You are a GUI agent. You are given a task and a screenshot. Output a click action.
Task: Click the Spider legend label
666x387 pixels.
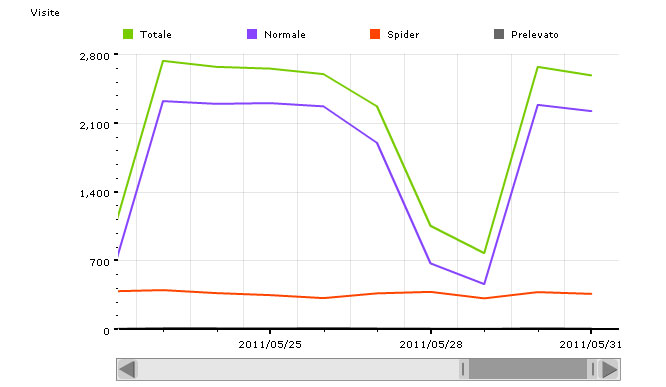pos(403,35)
